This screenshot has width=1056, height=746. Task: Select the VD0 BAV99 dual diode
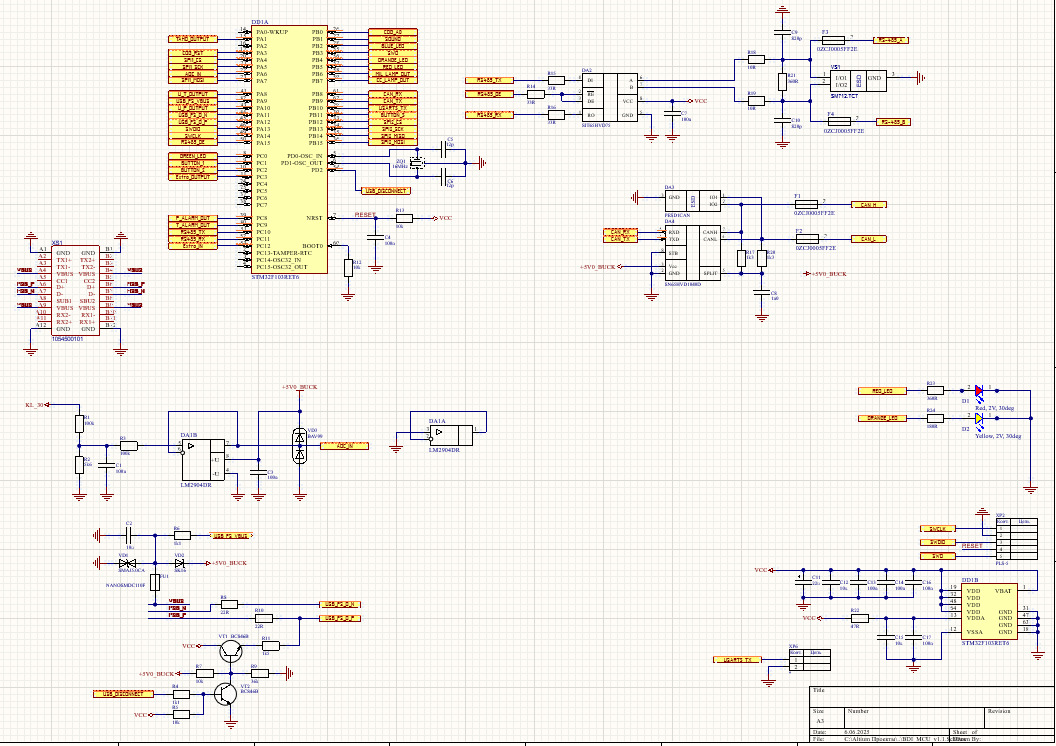point(300,445)
